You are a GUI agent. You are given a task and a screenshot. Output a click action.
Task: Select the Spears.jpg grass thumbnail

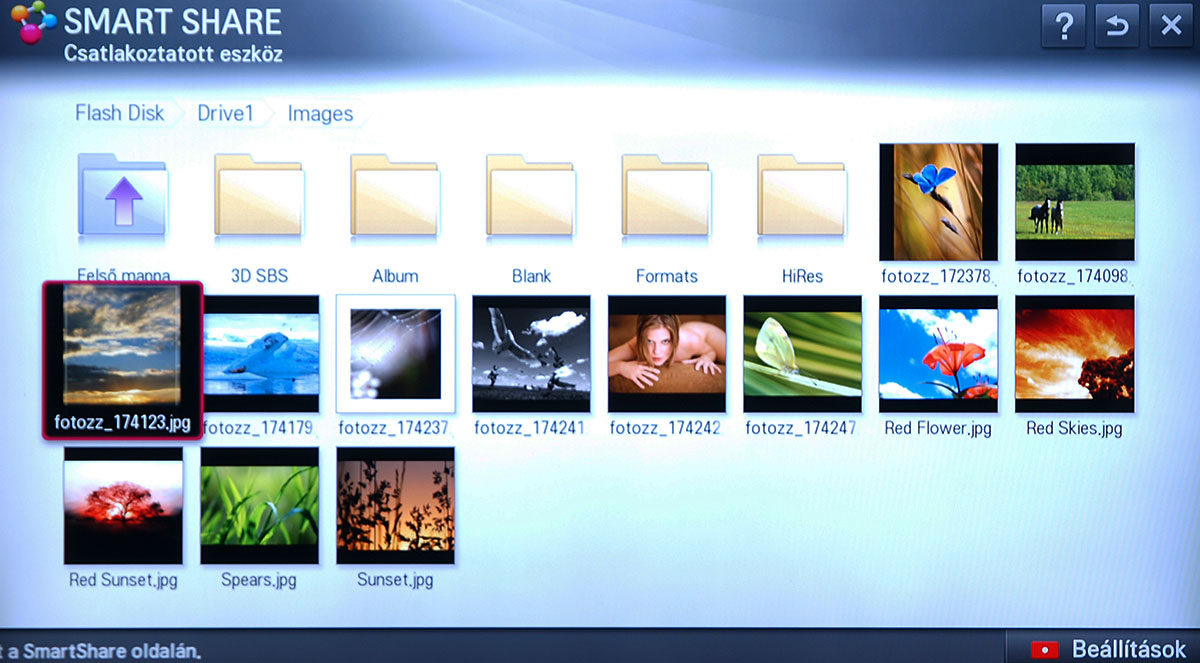coord(259,505)
